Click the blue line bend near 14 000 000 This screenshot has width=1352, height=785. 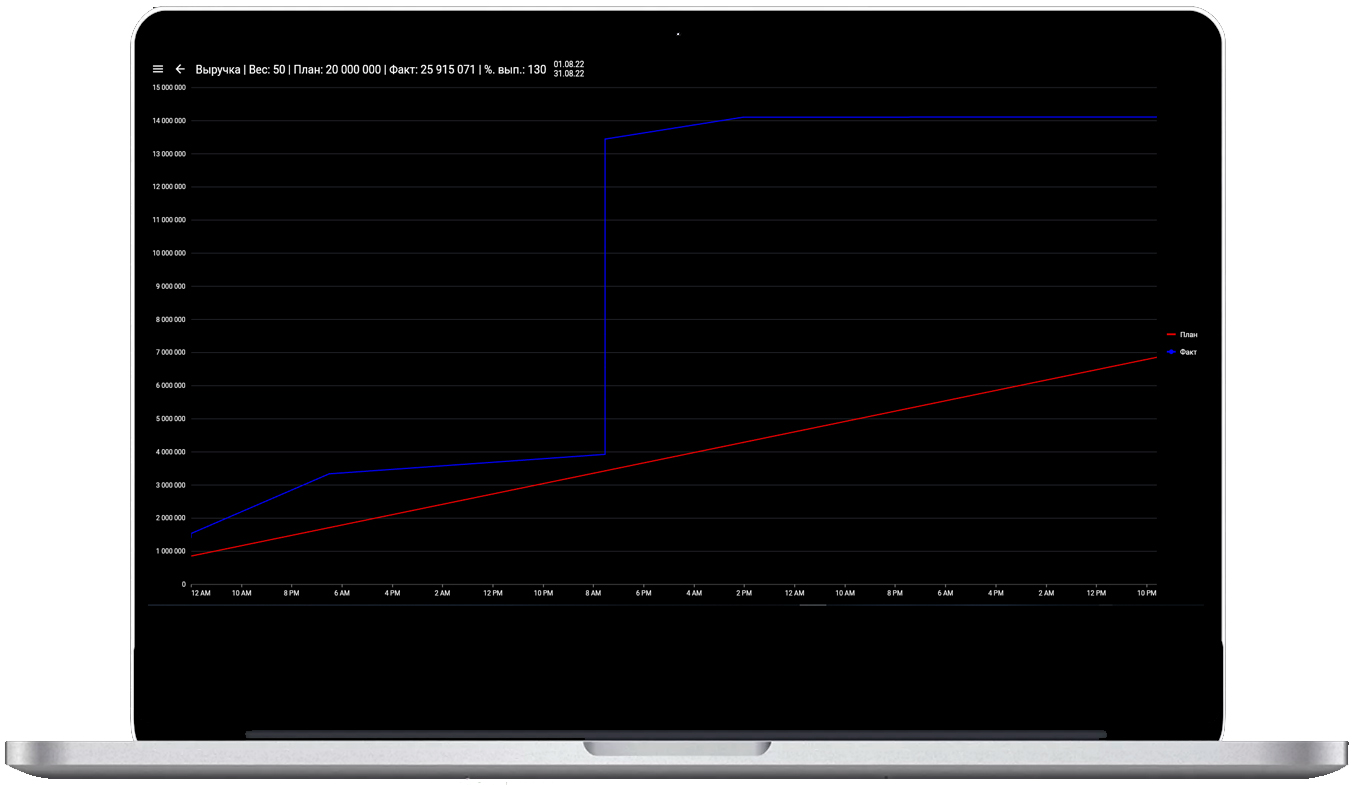pyautogui.click(x=742, y=118)
